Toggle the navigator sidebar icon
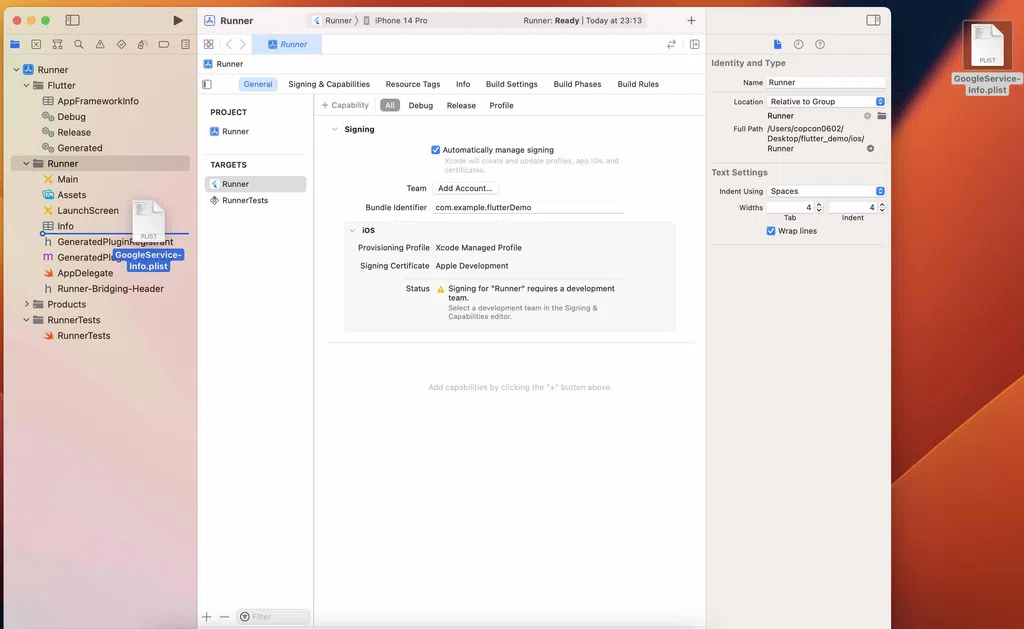Viewport: 1024px width, 629px height. (x=72, y=20)
